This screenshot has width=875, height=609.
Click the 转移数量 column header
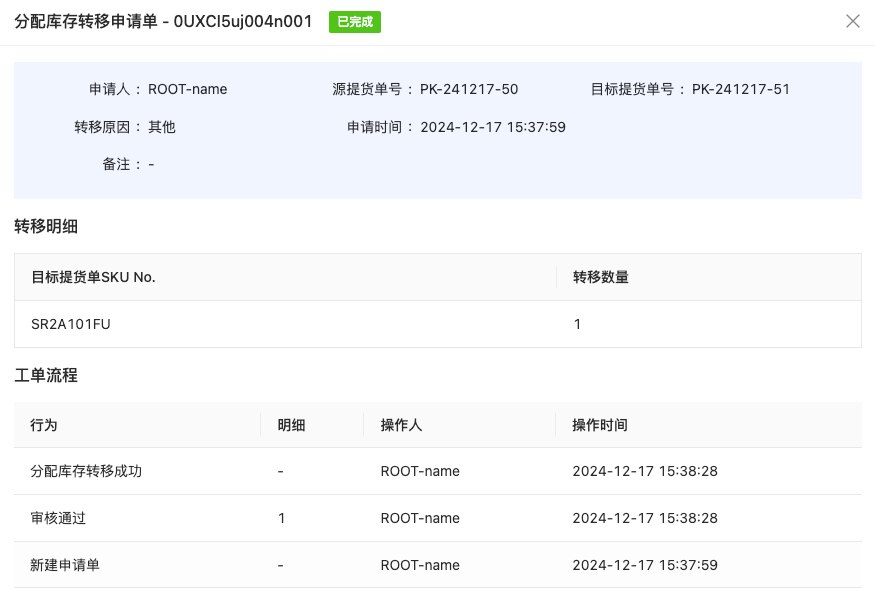(600, 277)
